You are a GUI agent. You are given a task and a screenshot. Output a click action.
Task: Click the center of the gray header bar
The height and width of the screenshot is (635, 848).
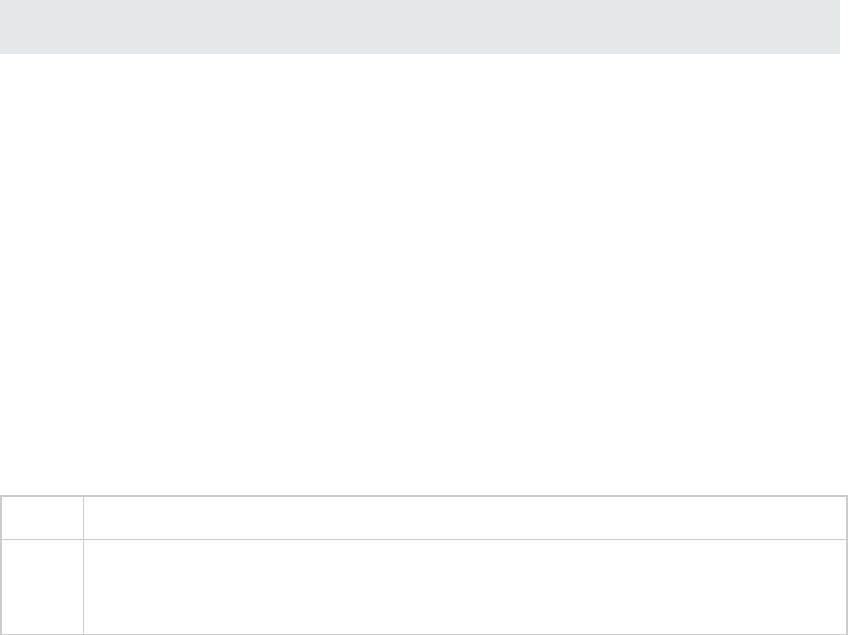coord(420,26)
